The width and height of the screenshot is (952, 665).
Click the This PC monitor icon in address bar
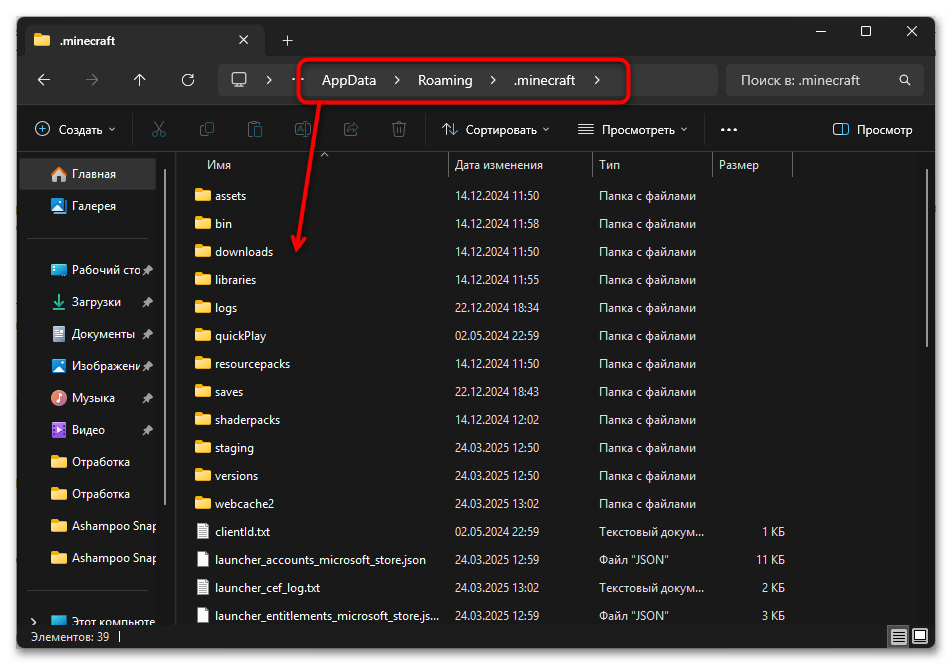click(239, 80)
